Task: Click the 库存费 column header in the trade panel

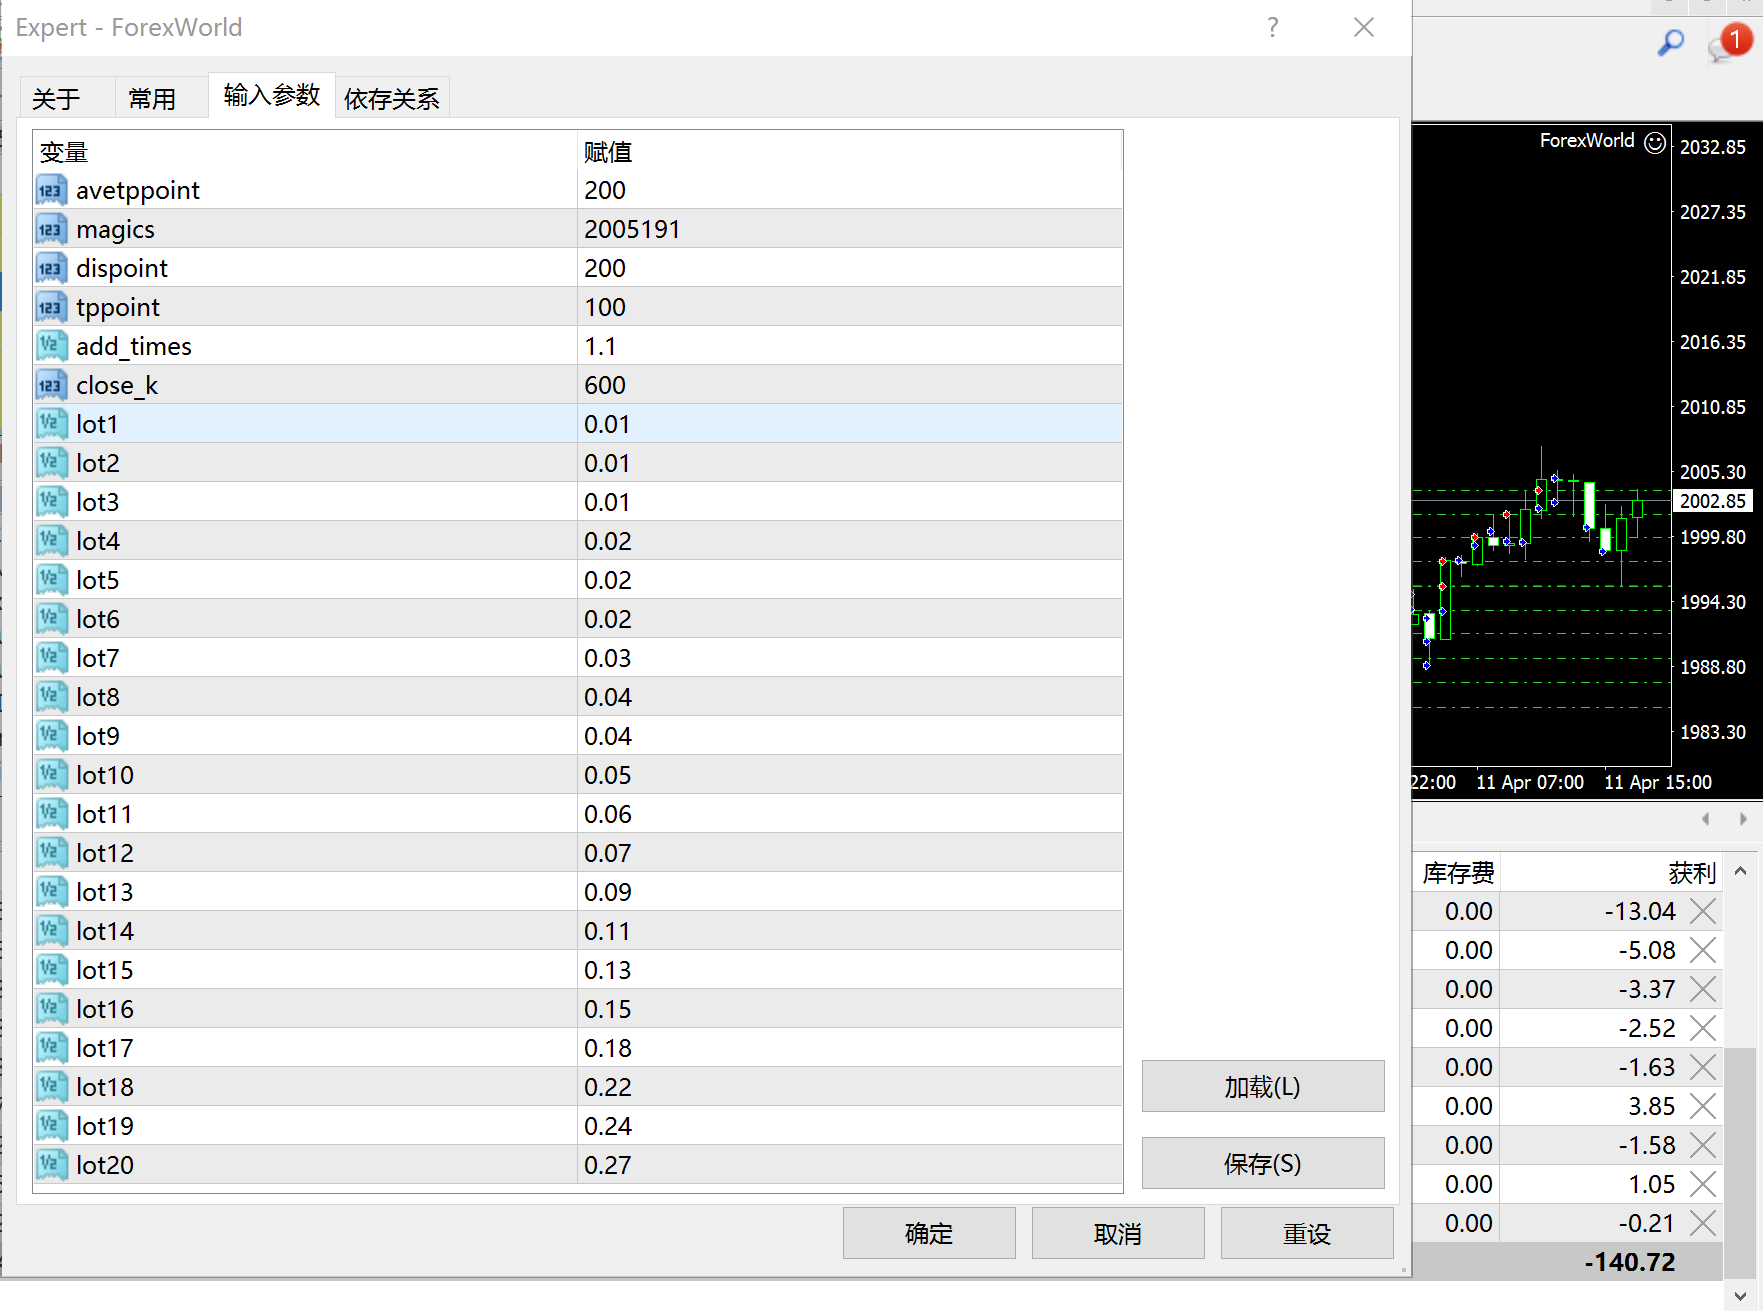Action: coord(1458,873)
